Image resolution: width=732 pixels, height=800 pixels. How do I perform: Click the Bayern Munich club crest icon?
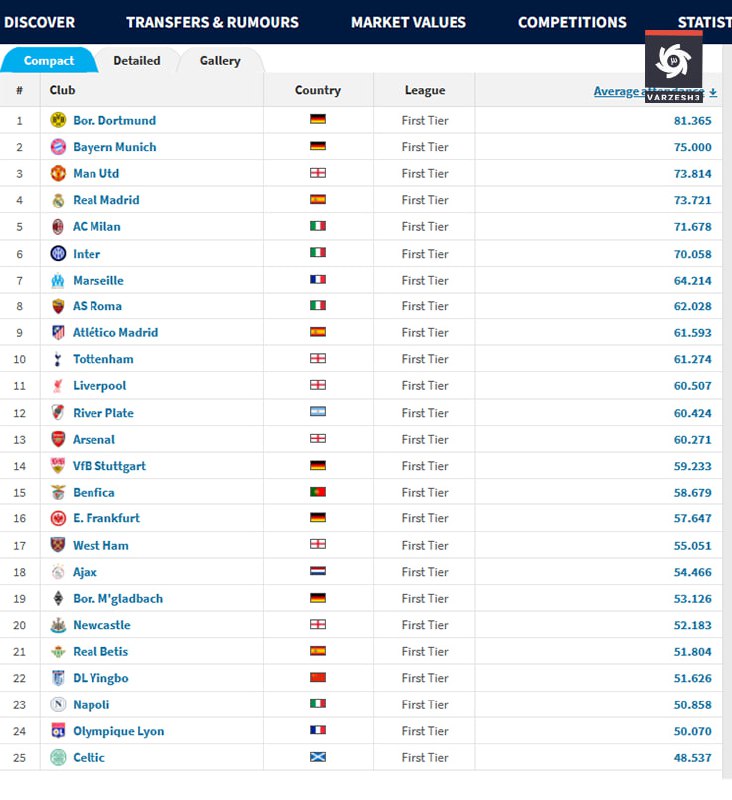click(x=58, y=147)
